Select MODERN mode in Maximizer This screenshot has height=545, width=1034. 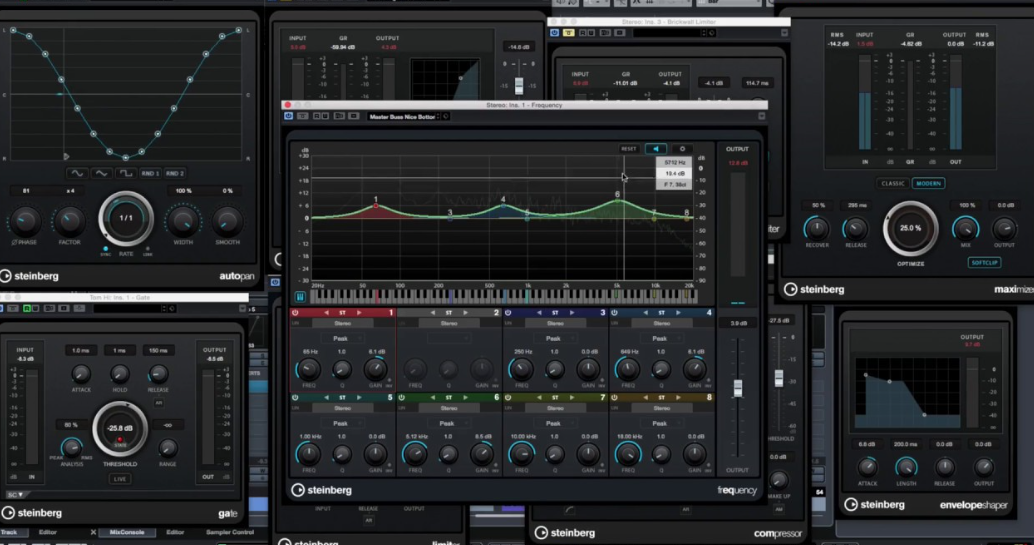point(928,183)
